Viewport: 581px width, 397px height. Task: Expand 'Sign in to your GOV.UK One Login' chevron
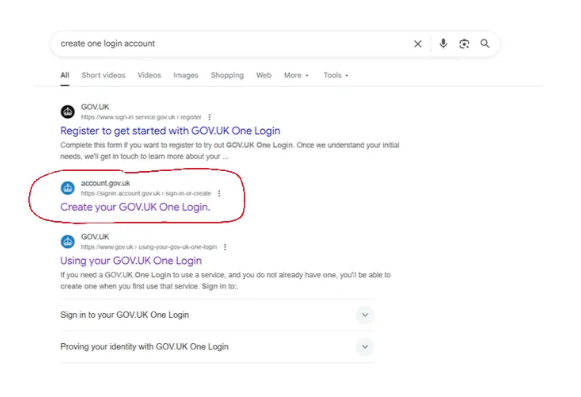click(x=365, y=315)
